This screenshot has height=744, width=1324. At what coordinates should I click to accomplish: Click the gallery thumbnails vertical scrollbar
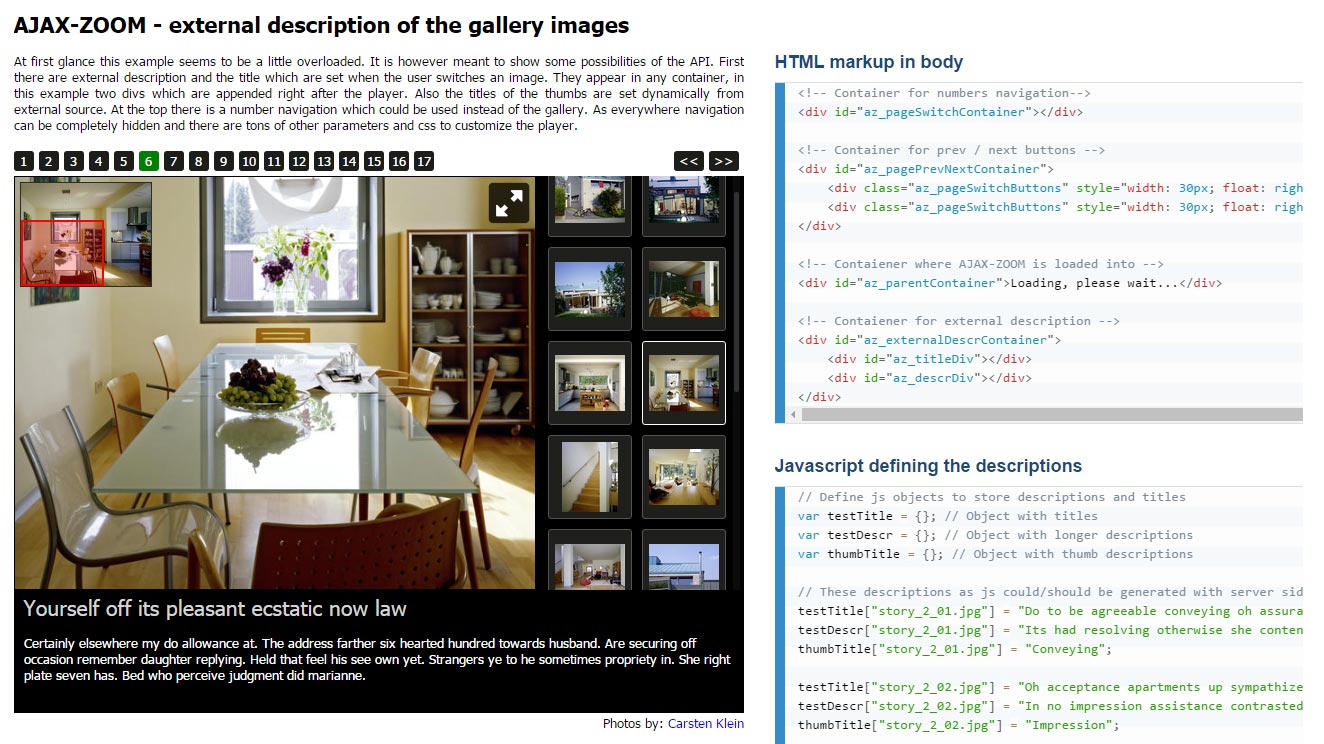coord(738,292)
